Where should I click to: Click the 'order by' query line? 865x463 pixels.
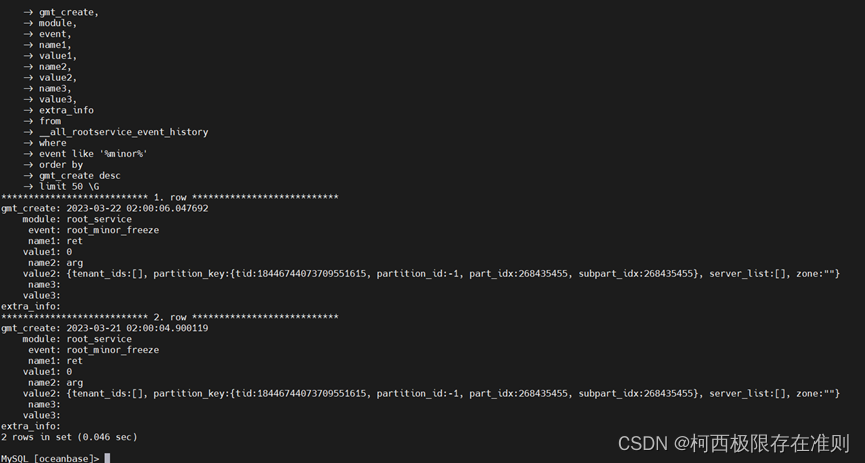[61, 165]
